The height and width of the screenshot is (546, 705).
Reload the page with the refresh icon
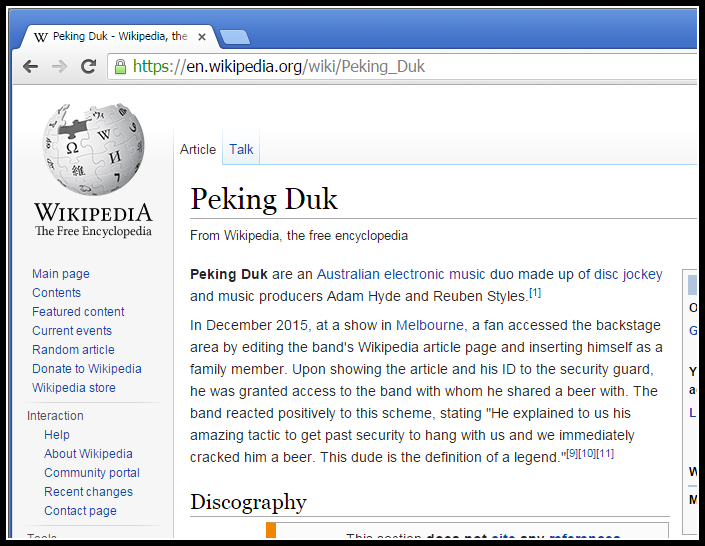pos(88,67)
